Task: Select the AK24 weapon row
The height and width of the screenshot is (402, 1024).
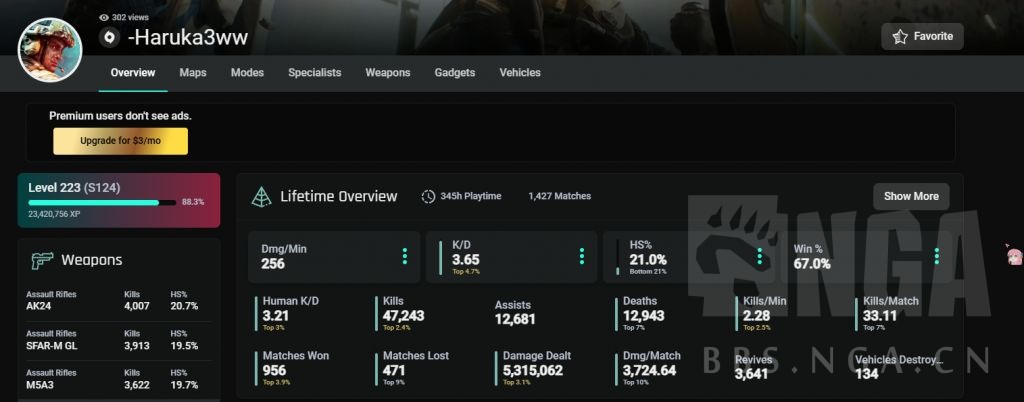Action: point(118,300)
